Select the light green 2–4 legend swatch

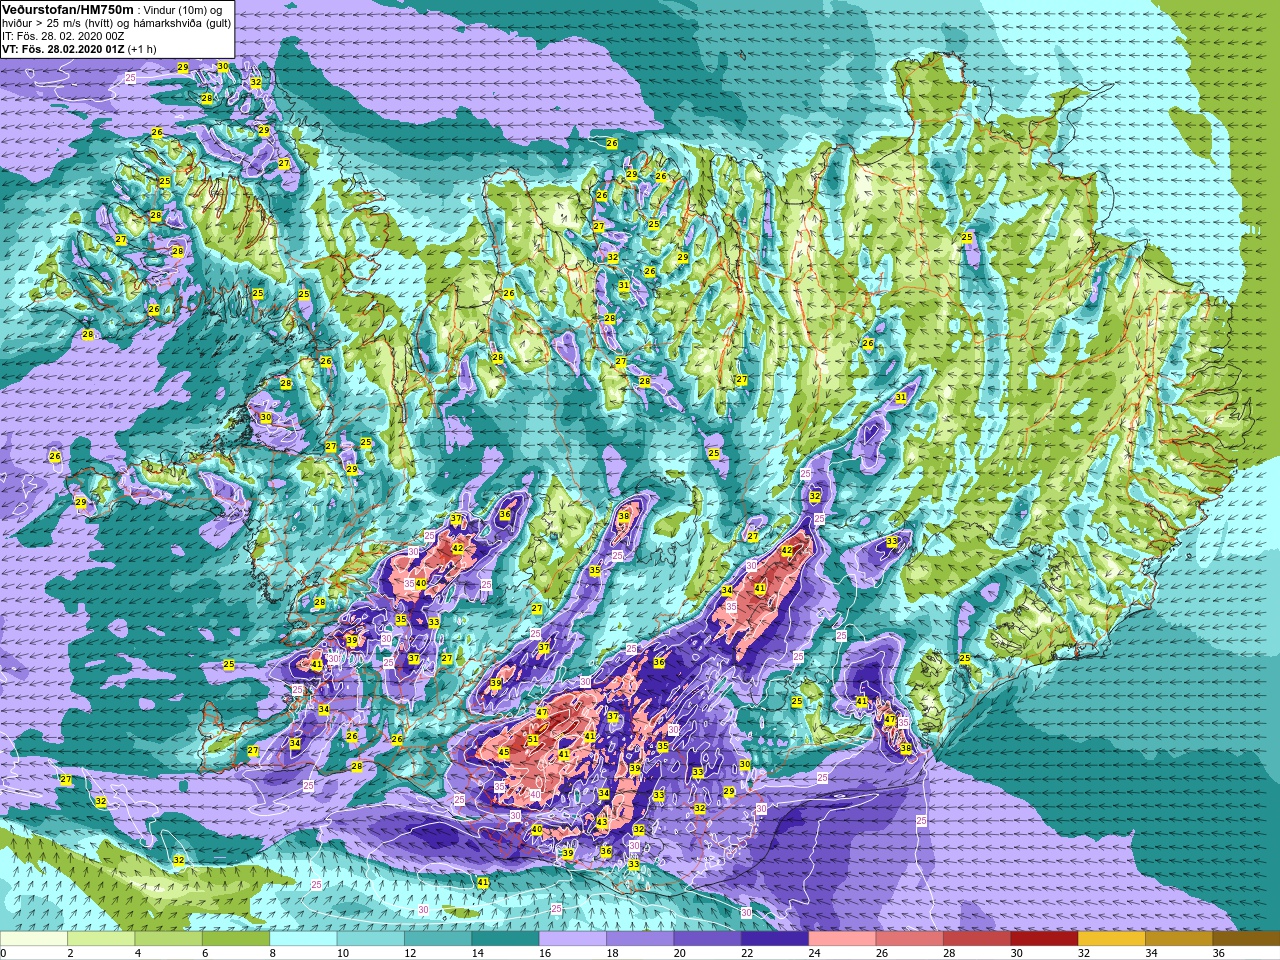pyautogui.click(x=101, y=939)
